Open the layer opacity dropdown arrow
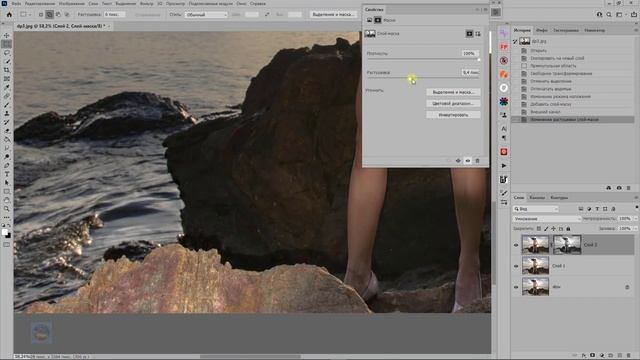 pyautogui.click(x=635, y=219)
